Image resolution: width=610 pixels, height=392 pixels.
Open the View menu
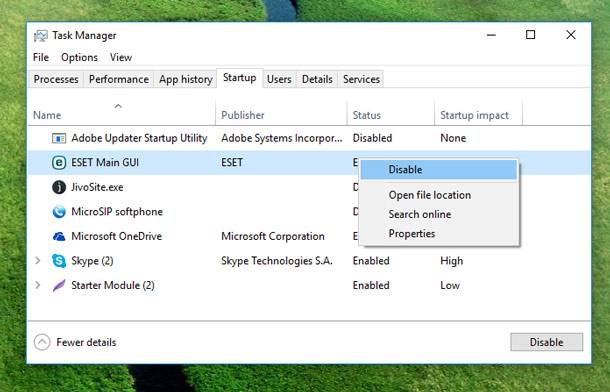click(121, 58)
